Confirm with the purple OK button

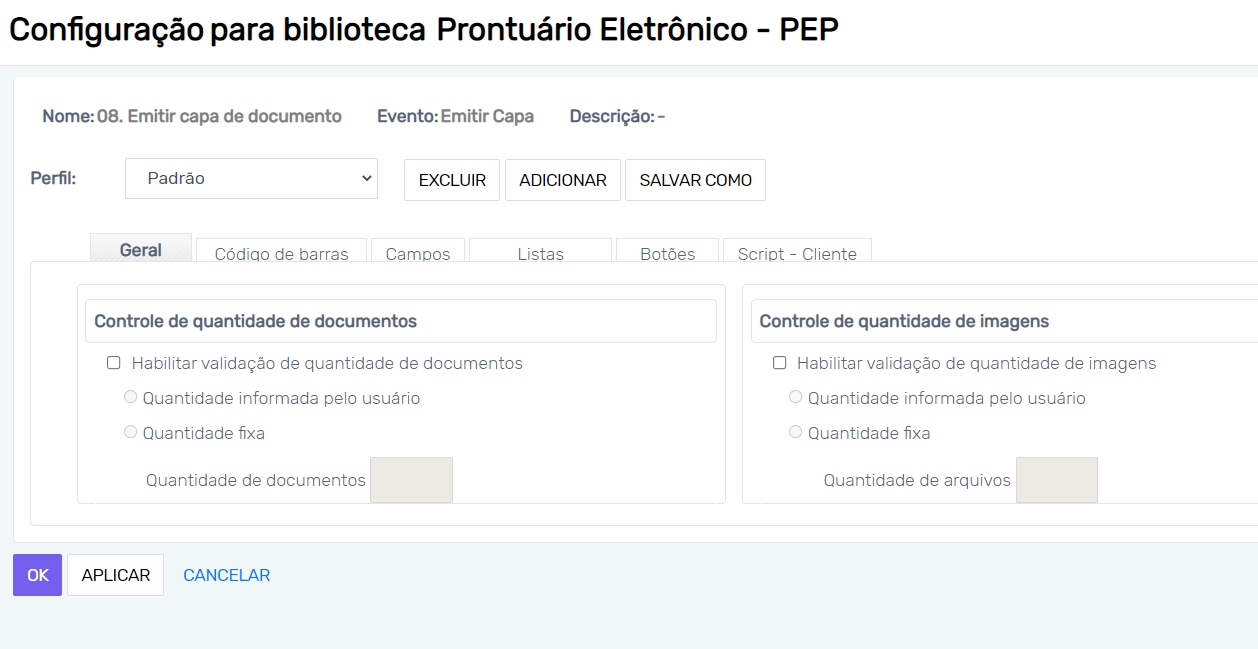click(x=37, y=575)
